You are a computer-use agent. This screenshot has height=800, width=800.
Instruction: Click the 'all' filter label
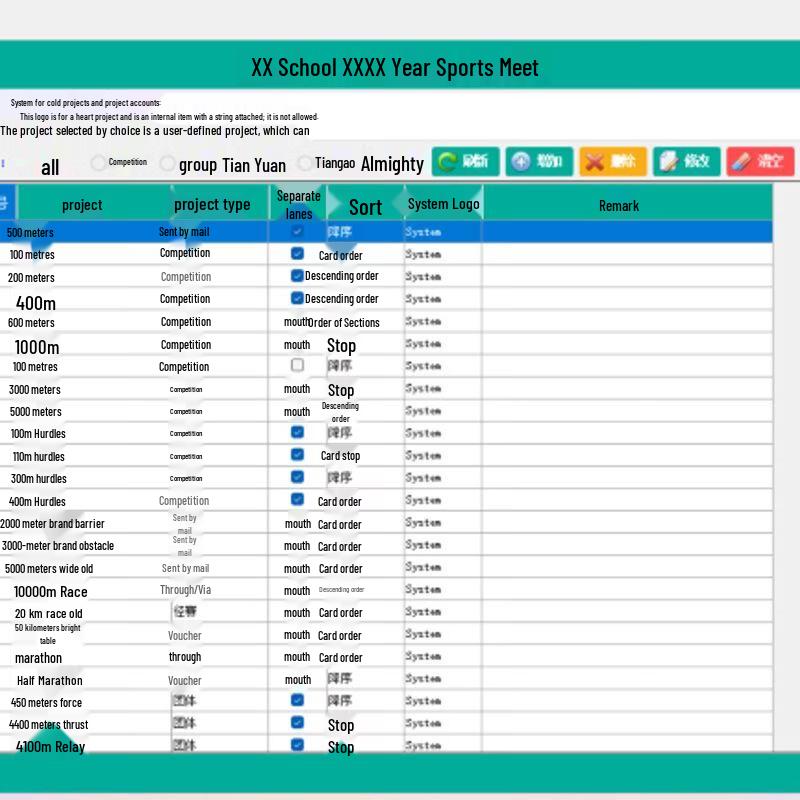click(x=50, y=167)
